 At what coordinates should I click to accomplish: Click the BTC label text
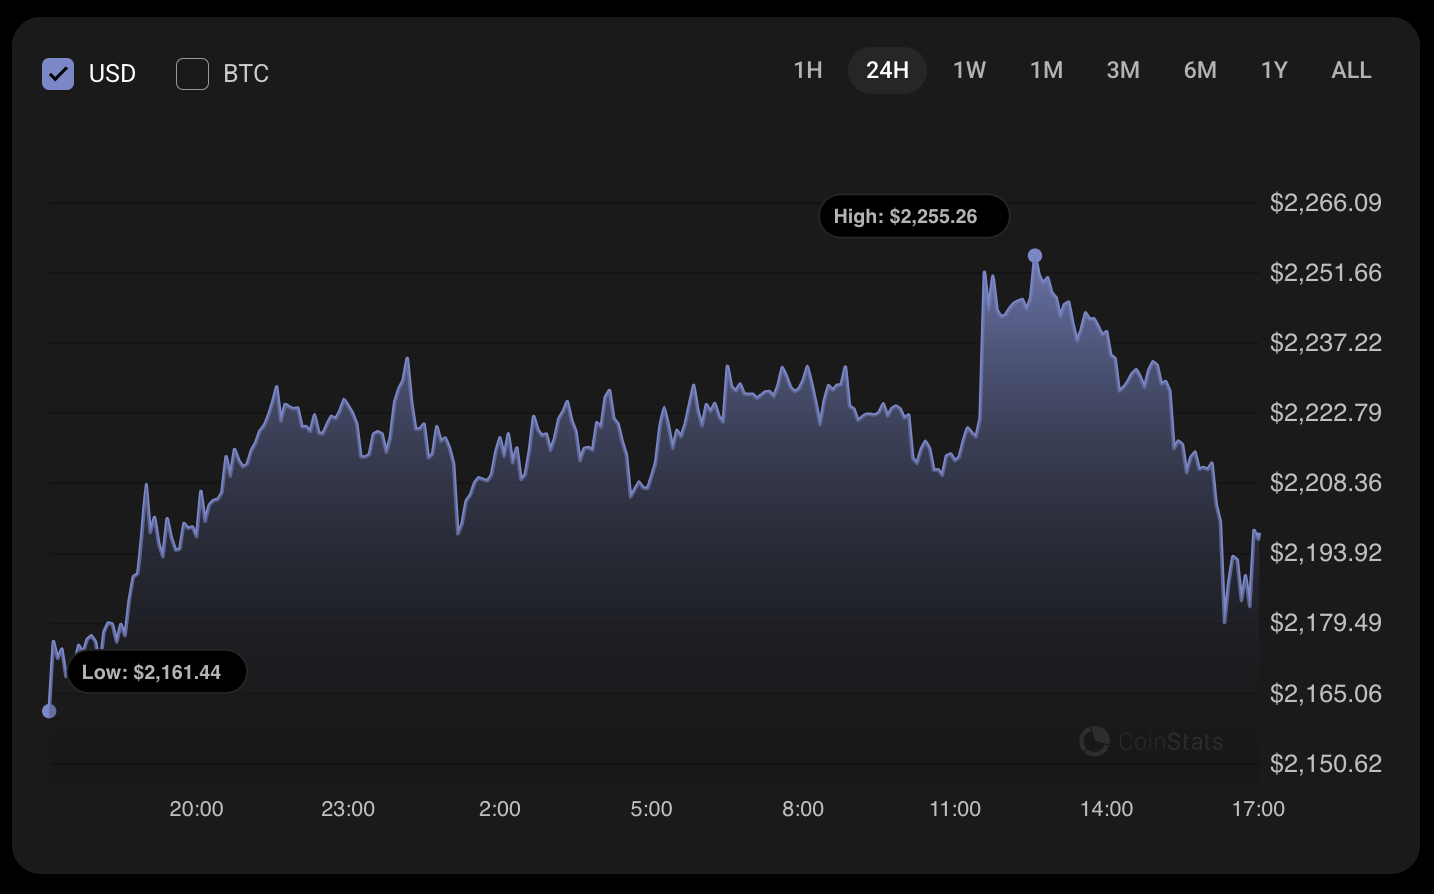(246, 74)
